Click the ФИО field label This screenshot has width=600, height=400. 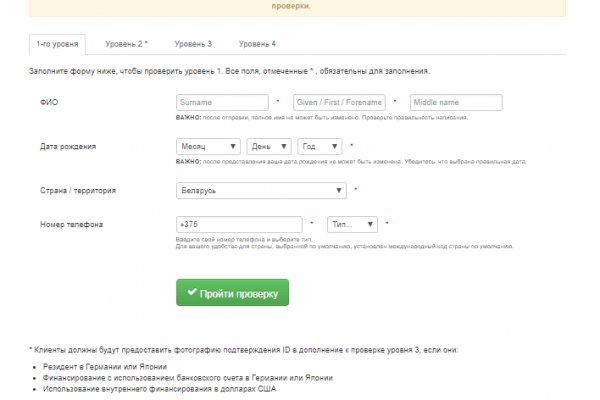(47, 102)
